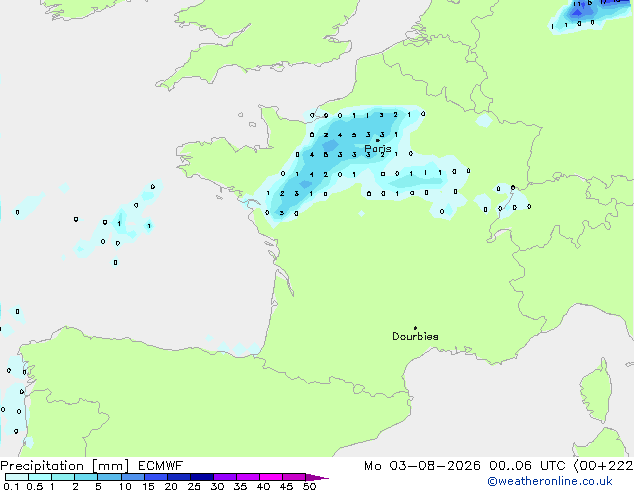Pick the 25–30 mm legend swatch

202,477
